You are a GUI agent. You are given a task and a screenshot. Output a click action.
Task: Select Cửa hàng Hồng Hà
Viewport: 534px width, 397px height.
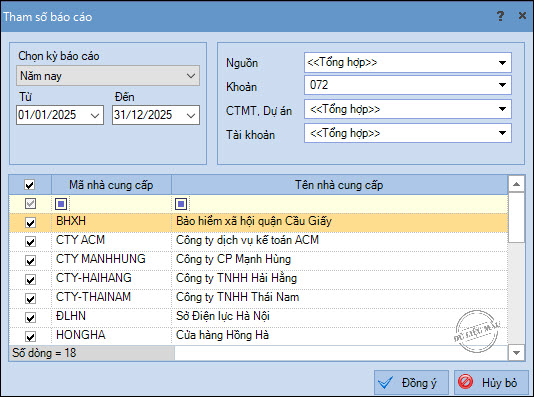pyautogui.click(x=222, y=335)
